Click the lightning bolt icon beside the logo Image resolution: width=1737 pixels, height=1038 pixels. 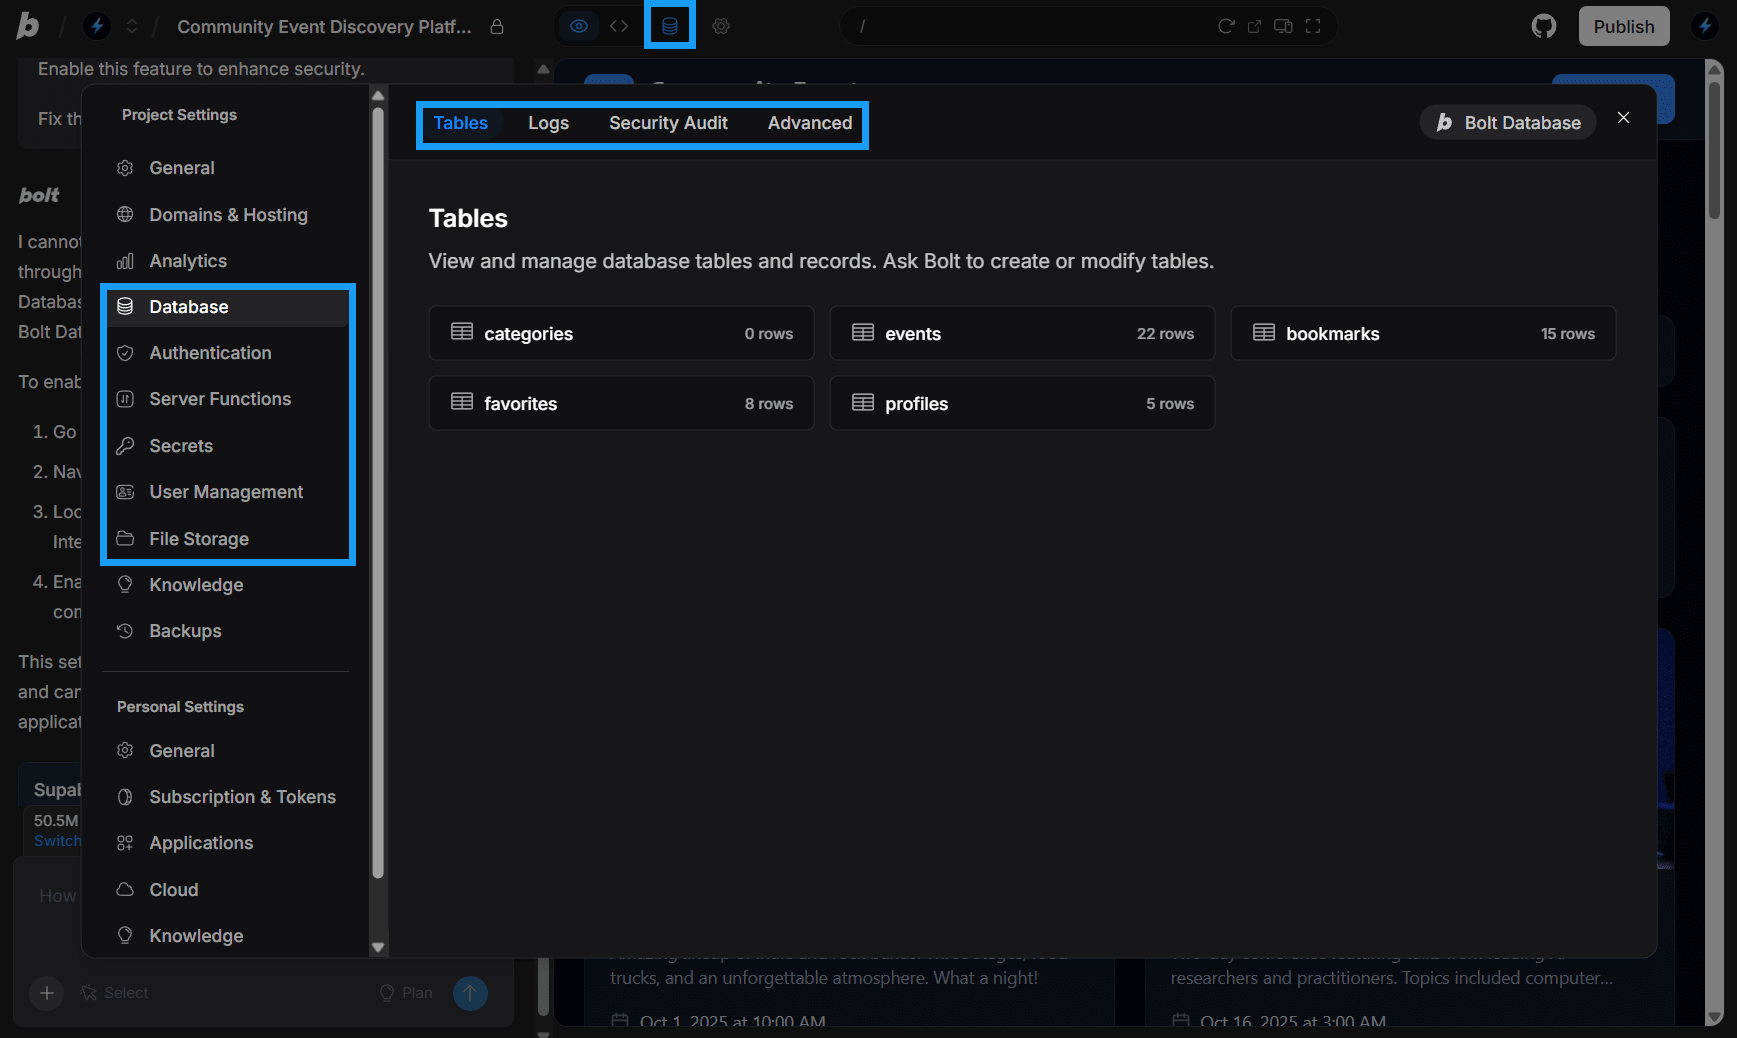[x=97, y=26]
